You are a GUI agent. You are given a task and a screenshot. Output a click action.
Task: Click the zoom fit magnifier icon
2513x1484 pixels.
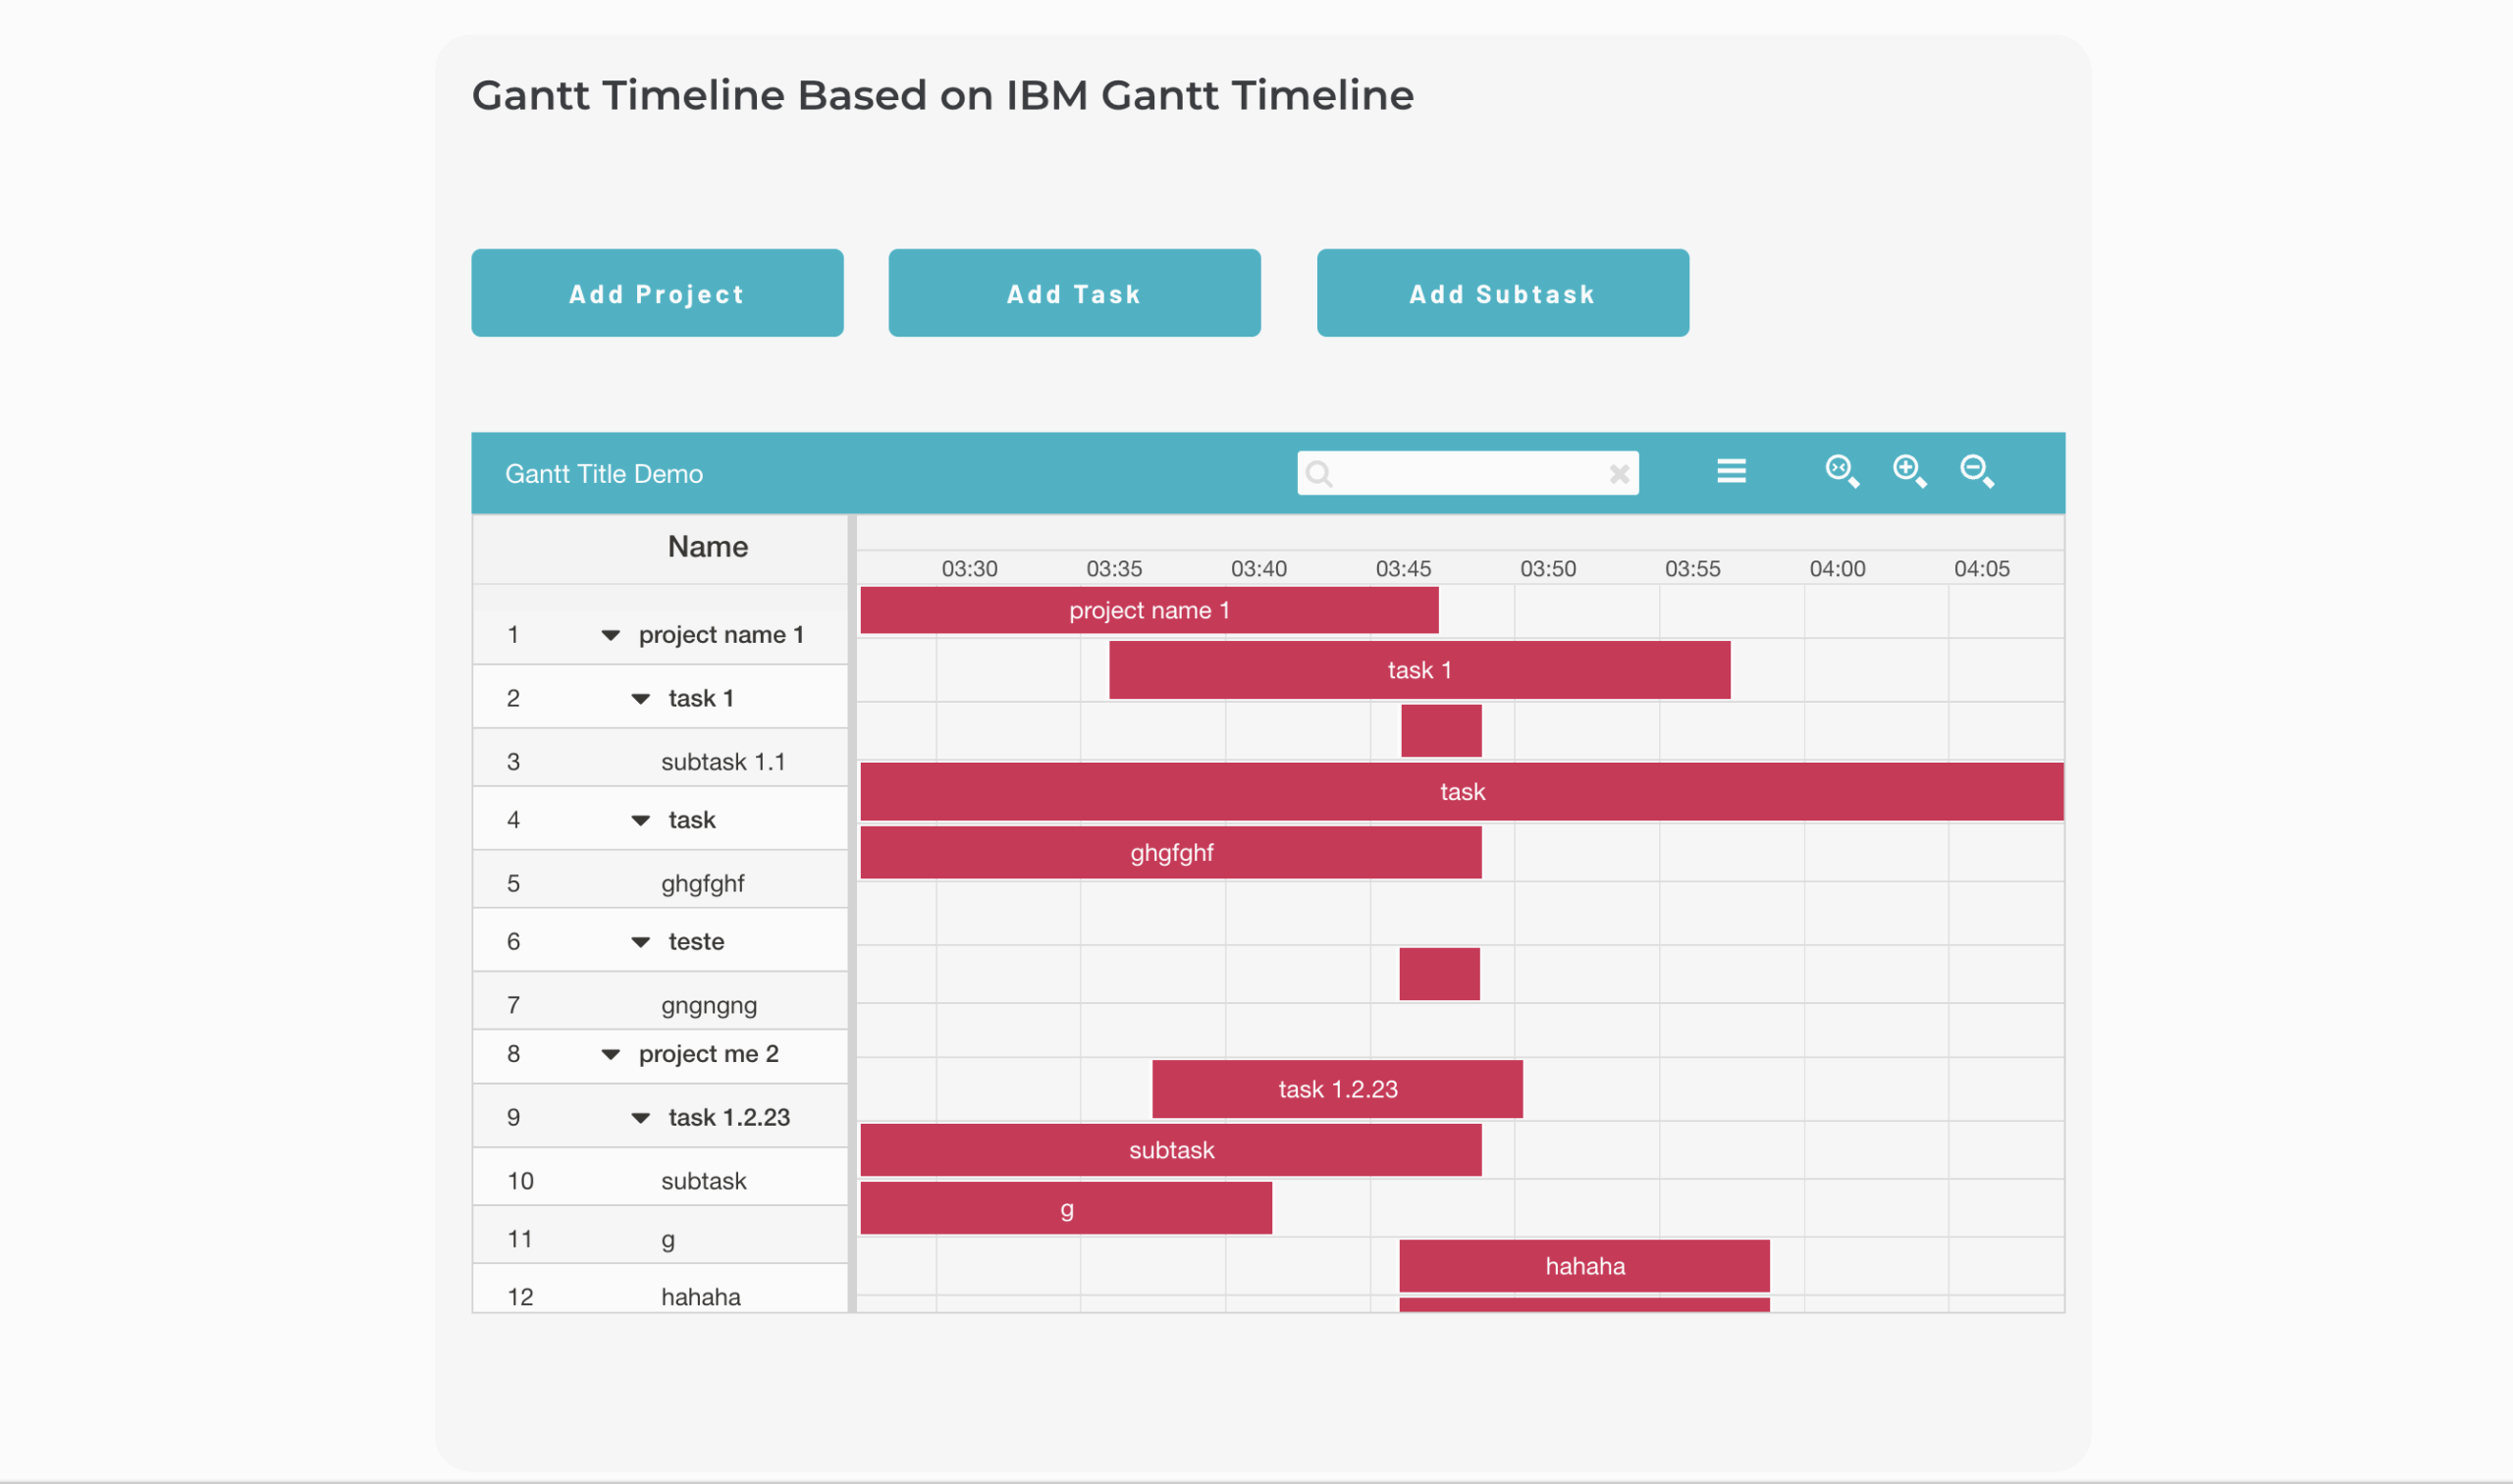click(1841, 471)
